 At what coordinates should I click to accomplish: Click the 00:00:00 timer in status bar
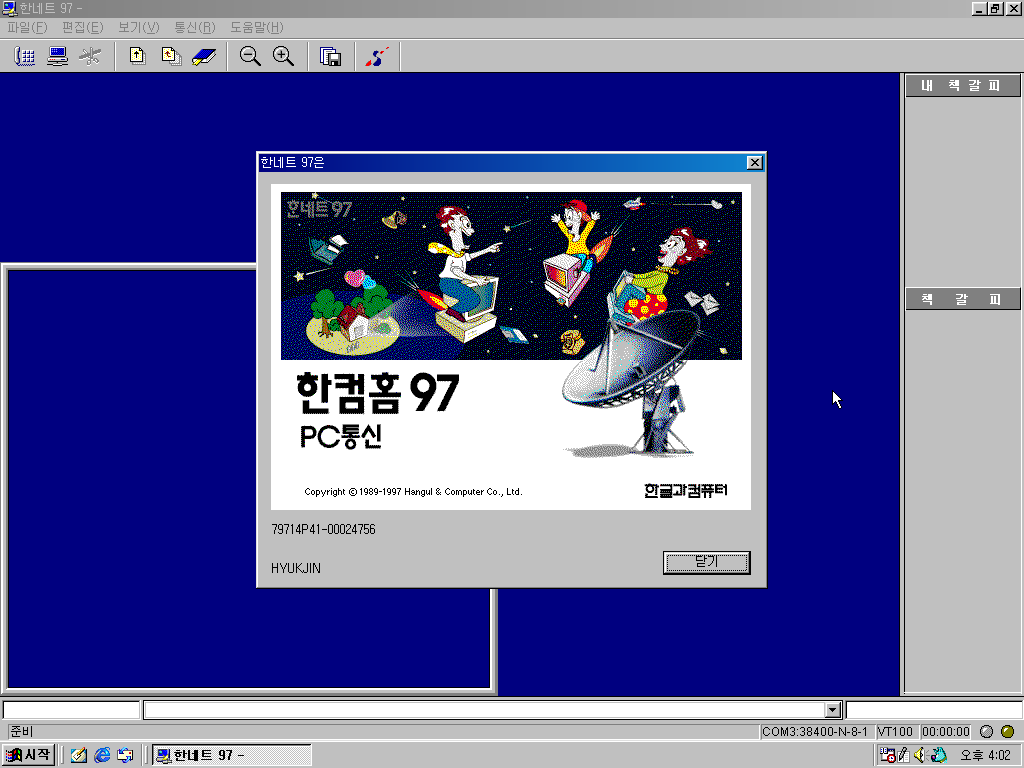pos(946,731)
